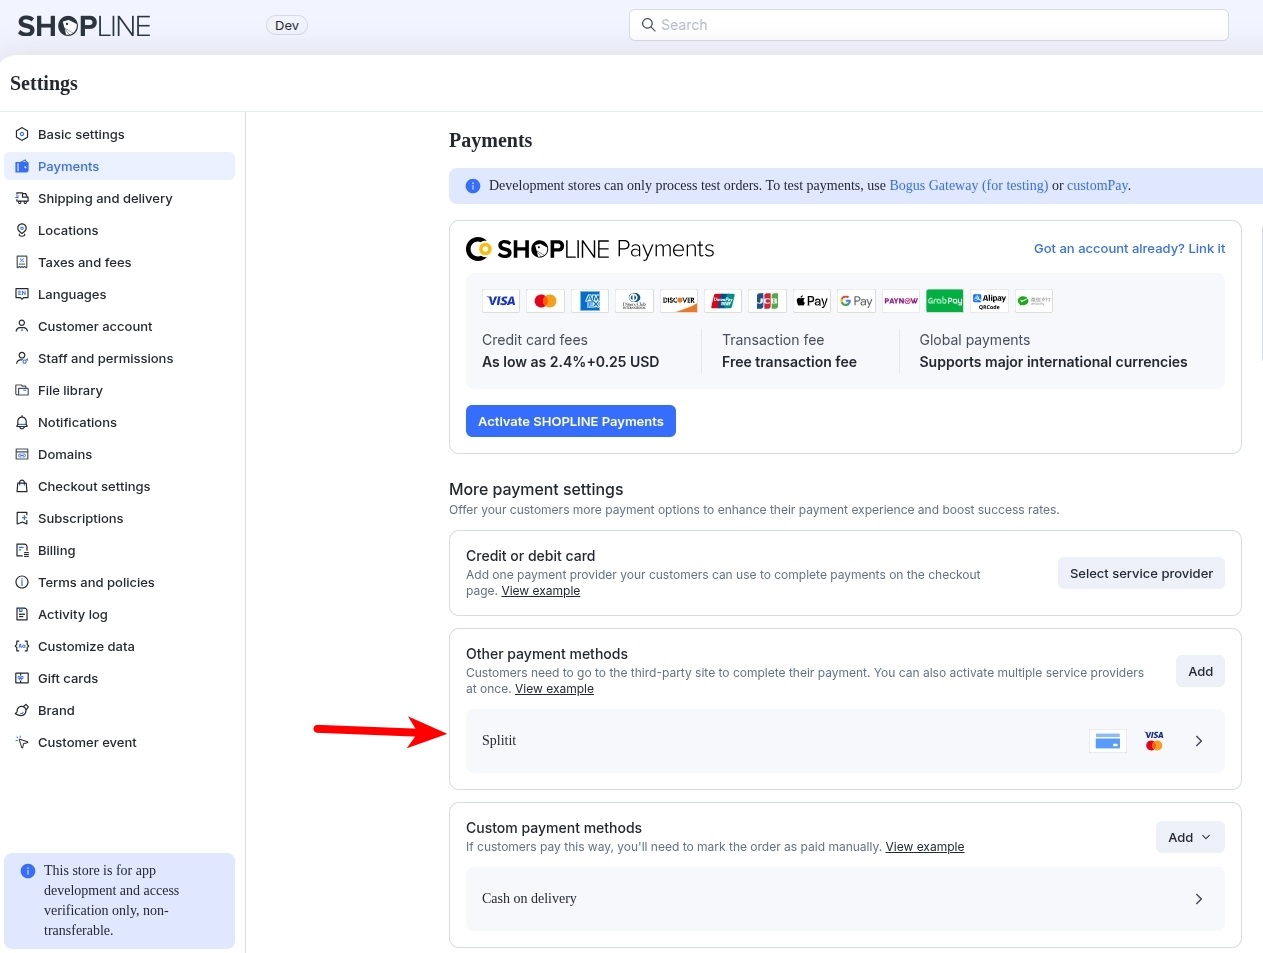The width and height of the screenshot is (1263, 953).
Task: Click the credit card icon in Splitit row
Action: 1108,741
